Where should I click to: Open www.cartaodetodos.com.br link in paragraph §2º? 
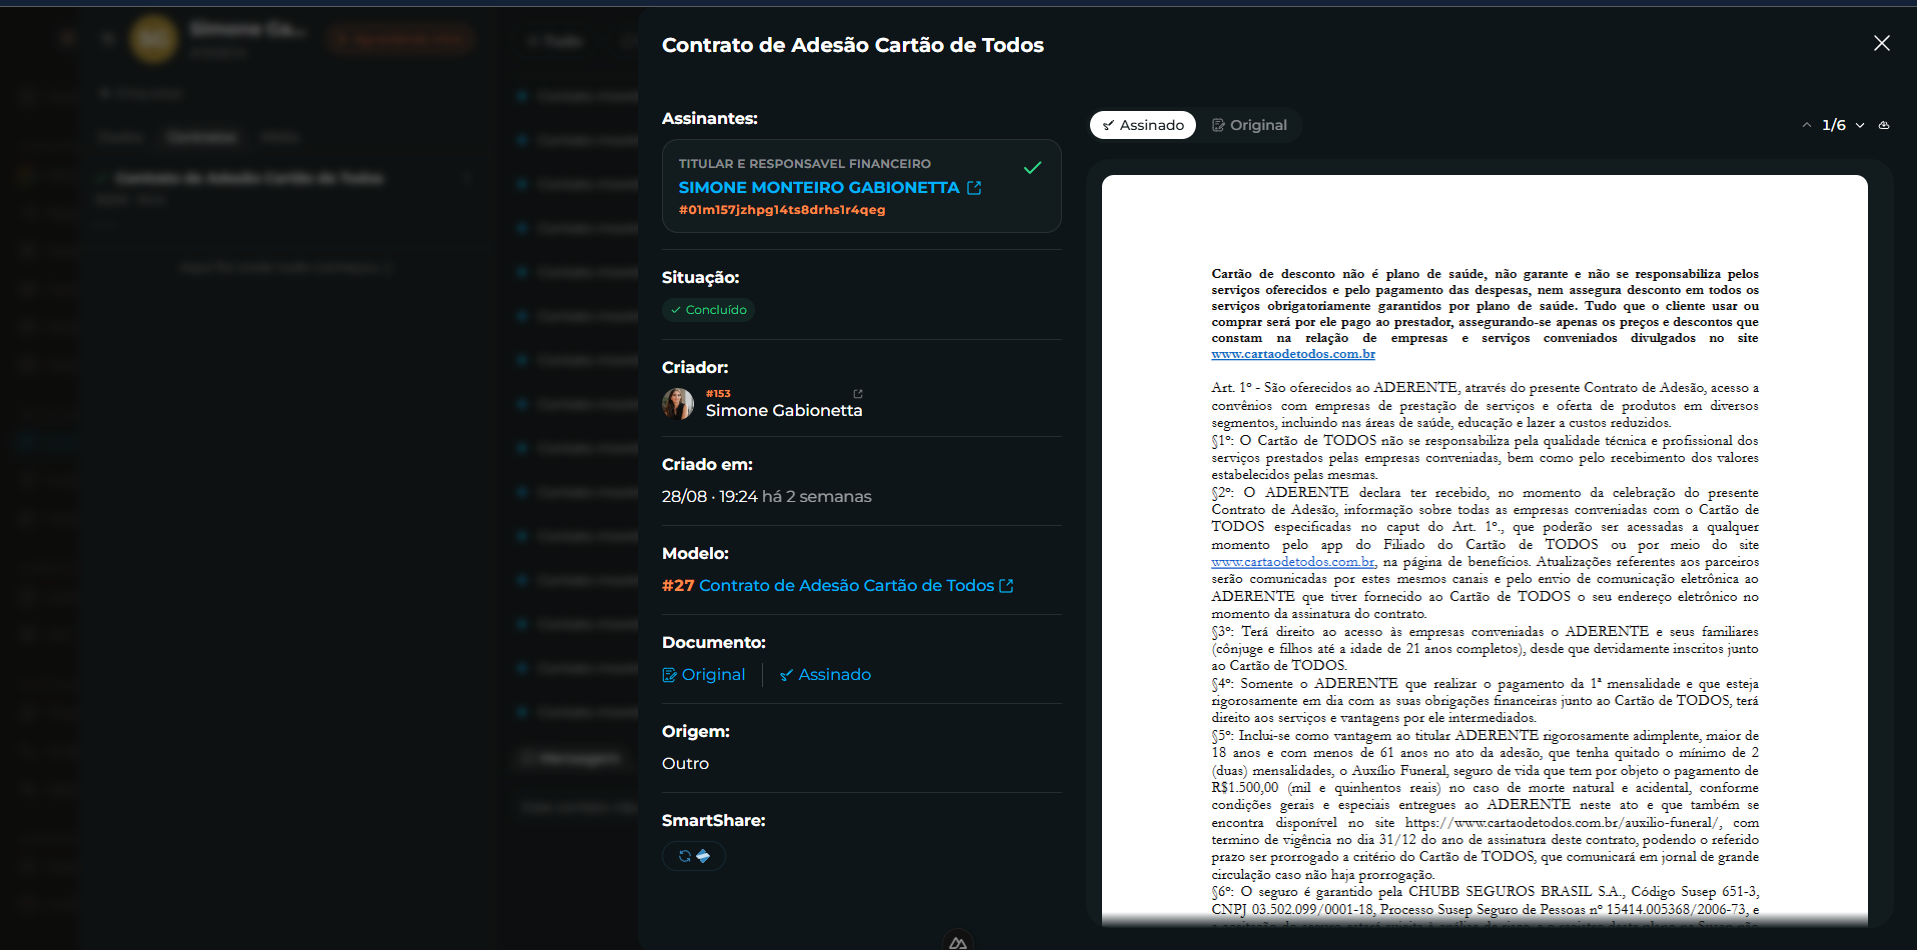[1293, 562]
